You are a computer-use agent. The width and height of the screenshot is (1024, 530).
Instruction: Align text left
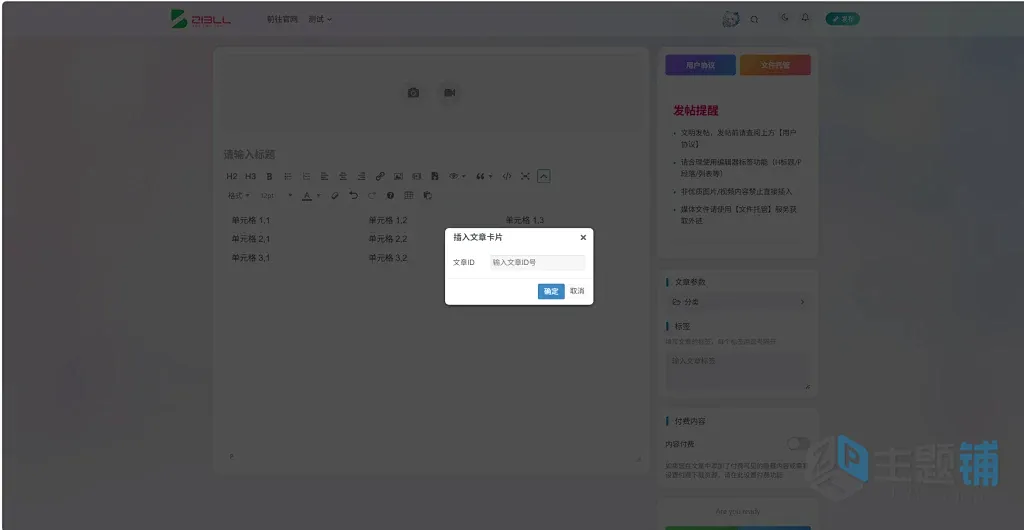coord(325,176)
